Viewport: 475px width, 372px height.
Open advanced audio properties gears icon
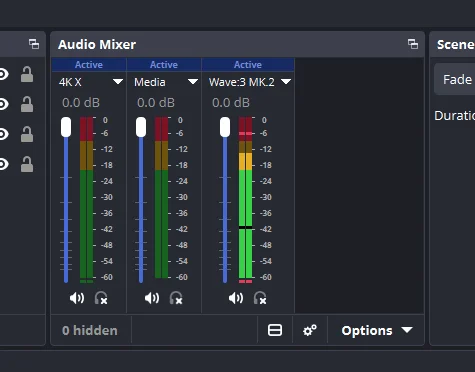click(310, 330)
